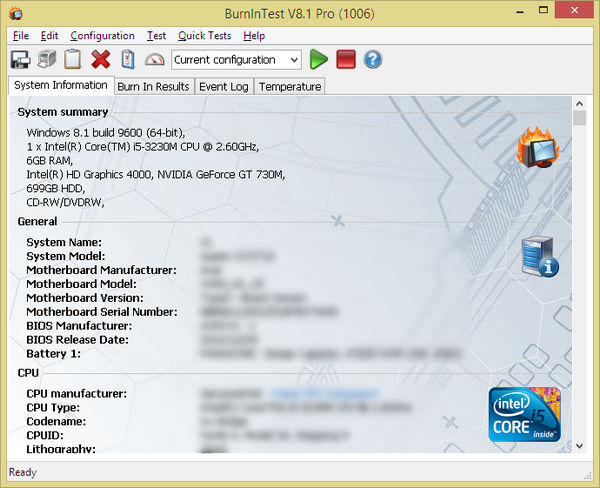Click the 'Motherboard Serial Number:' label
Image resolution: width=600 pixels, height=488 pixels.
102,312
